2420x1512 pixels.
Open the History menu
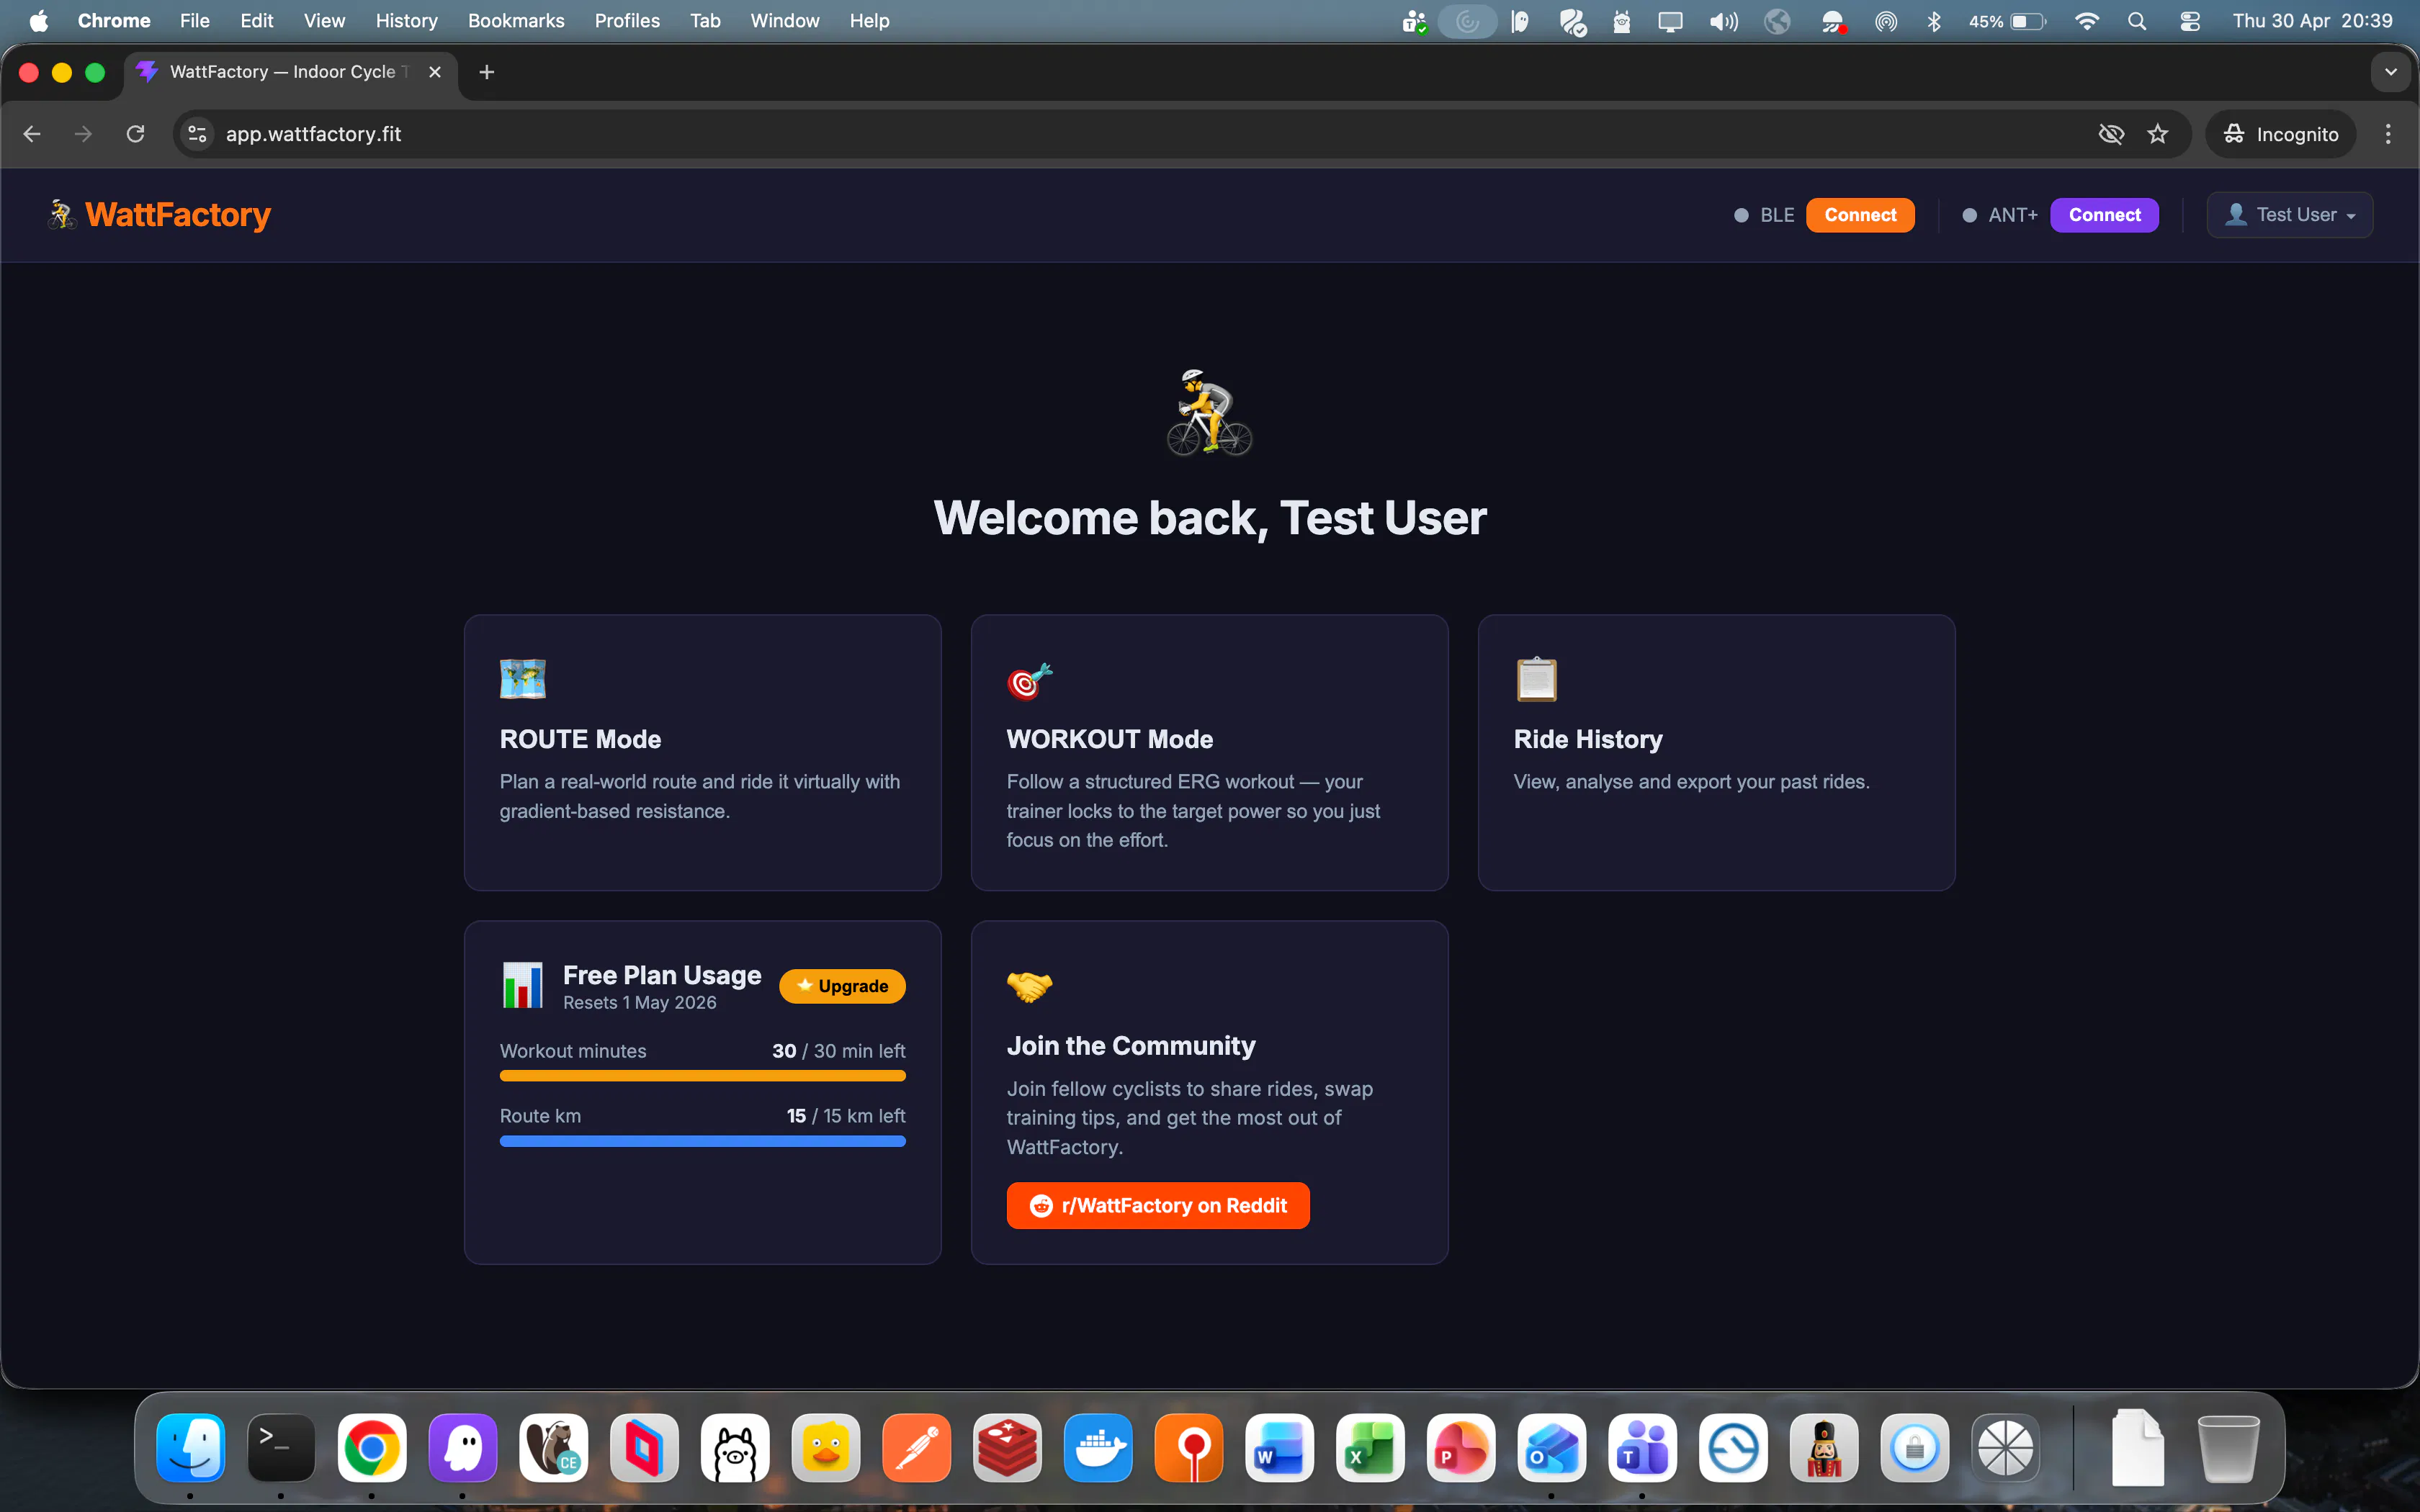[x=406, y=21]
